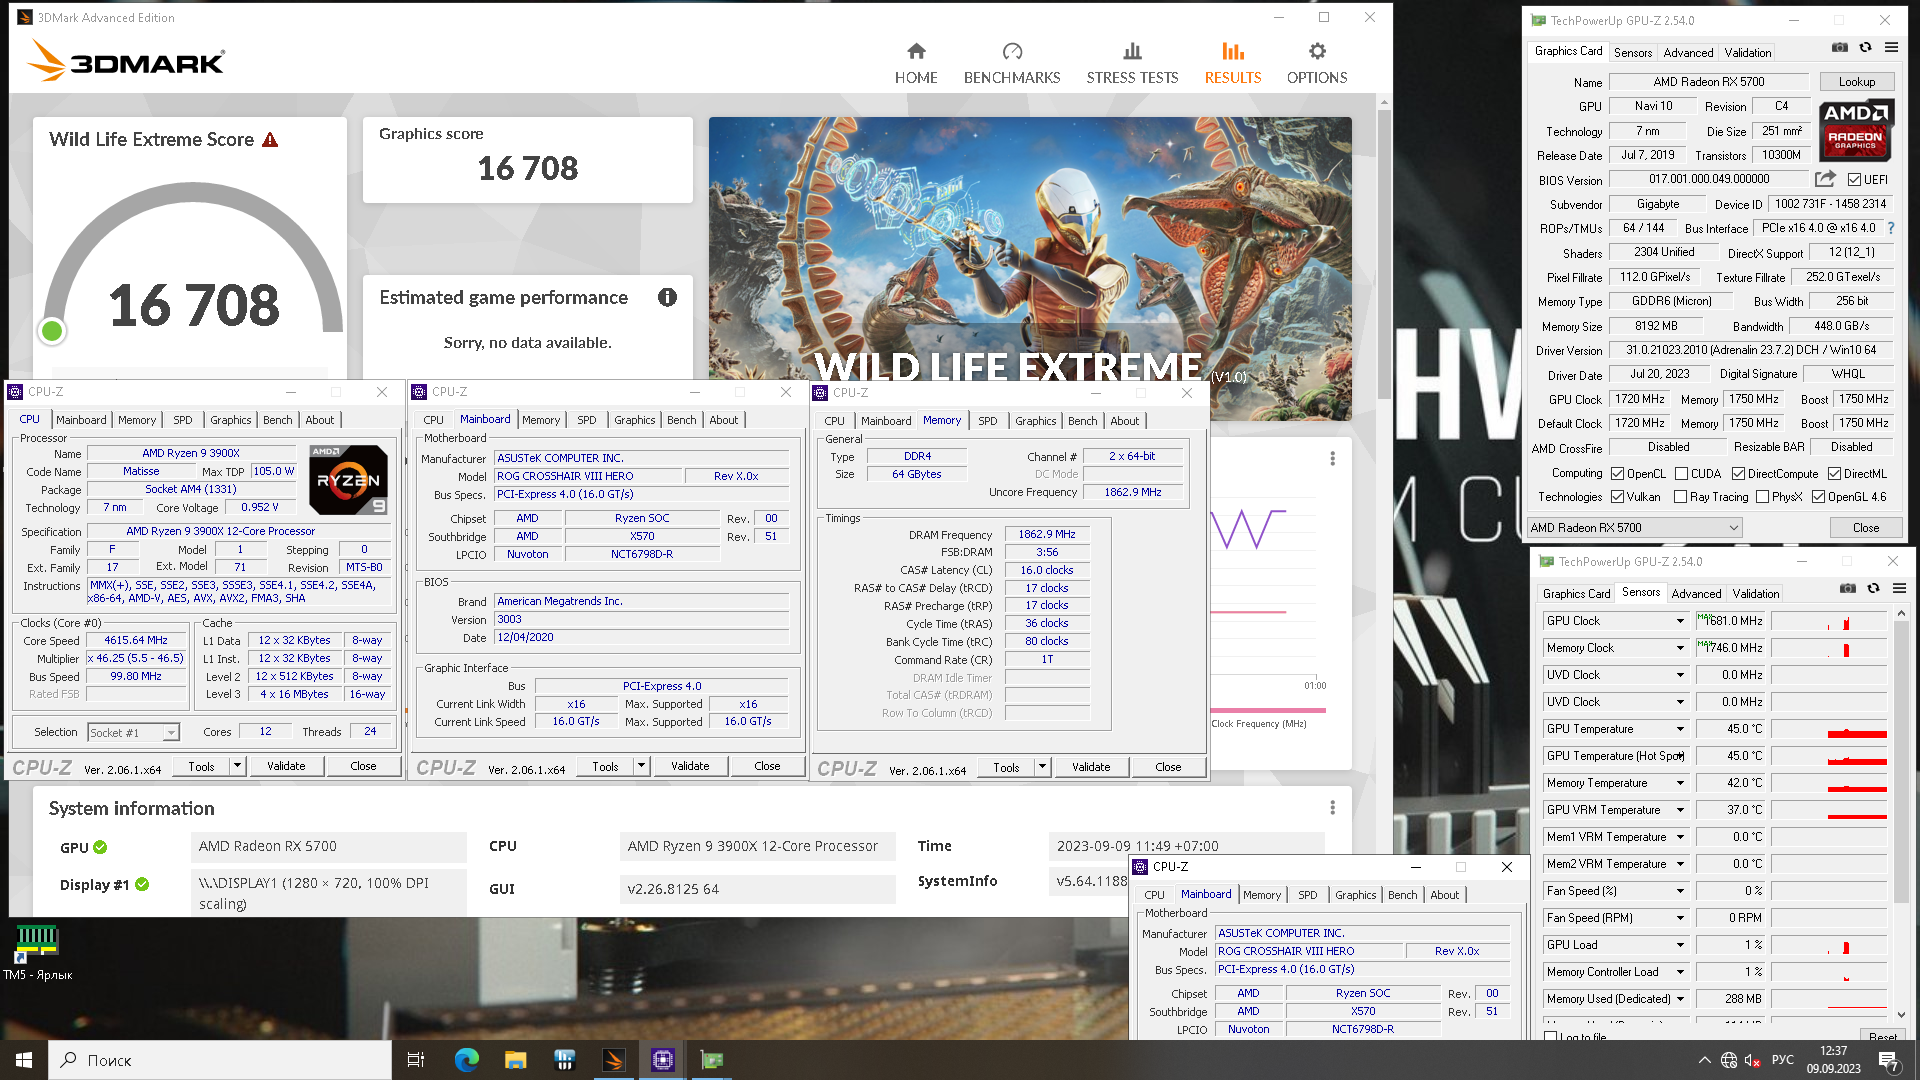This screenshot has width=1920, height=1080.
Task: Refresh the GPU-Z Graphics Card window
Action: click(1865, 47)
